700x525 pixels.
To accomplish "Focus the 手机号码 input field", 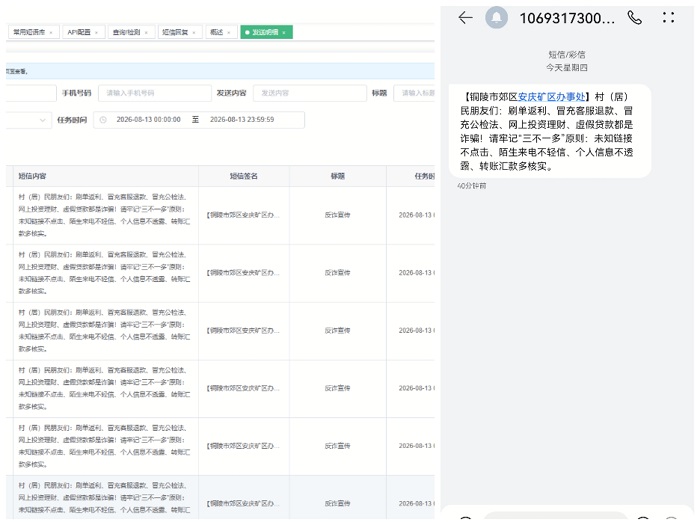I will (x=154, y=93).
